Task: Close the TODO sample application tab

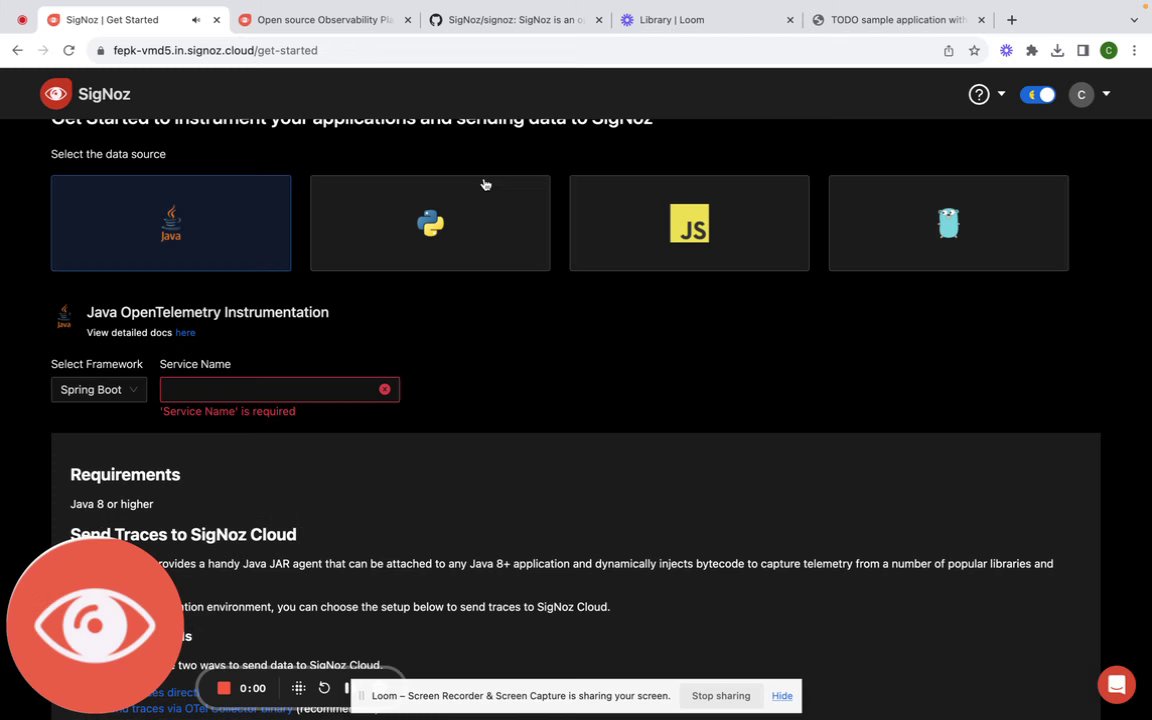Action: [x=982, y=21]
